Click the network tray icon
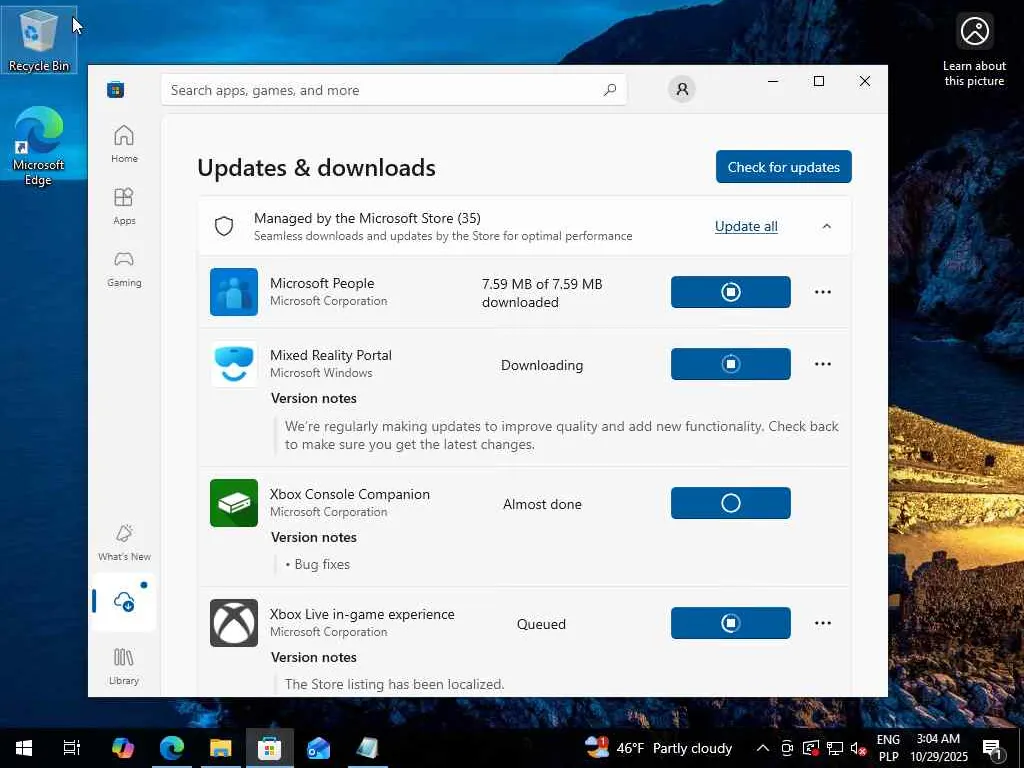1024x768 pixels. 835,749
